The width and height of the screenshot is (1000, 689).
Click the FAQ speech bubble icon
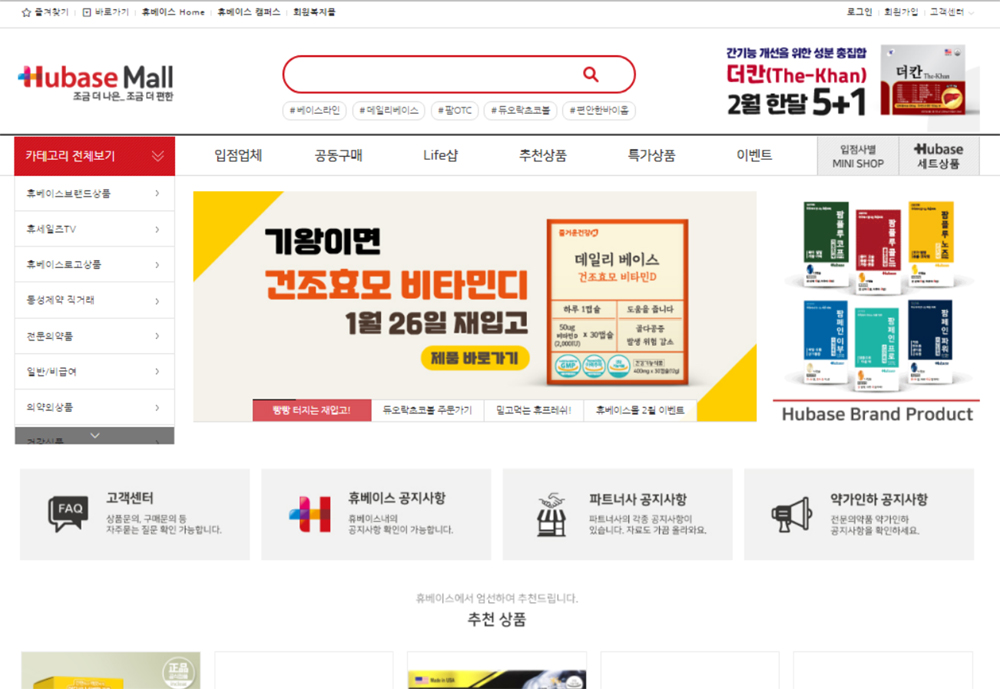click(68, 514)
